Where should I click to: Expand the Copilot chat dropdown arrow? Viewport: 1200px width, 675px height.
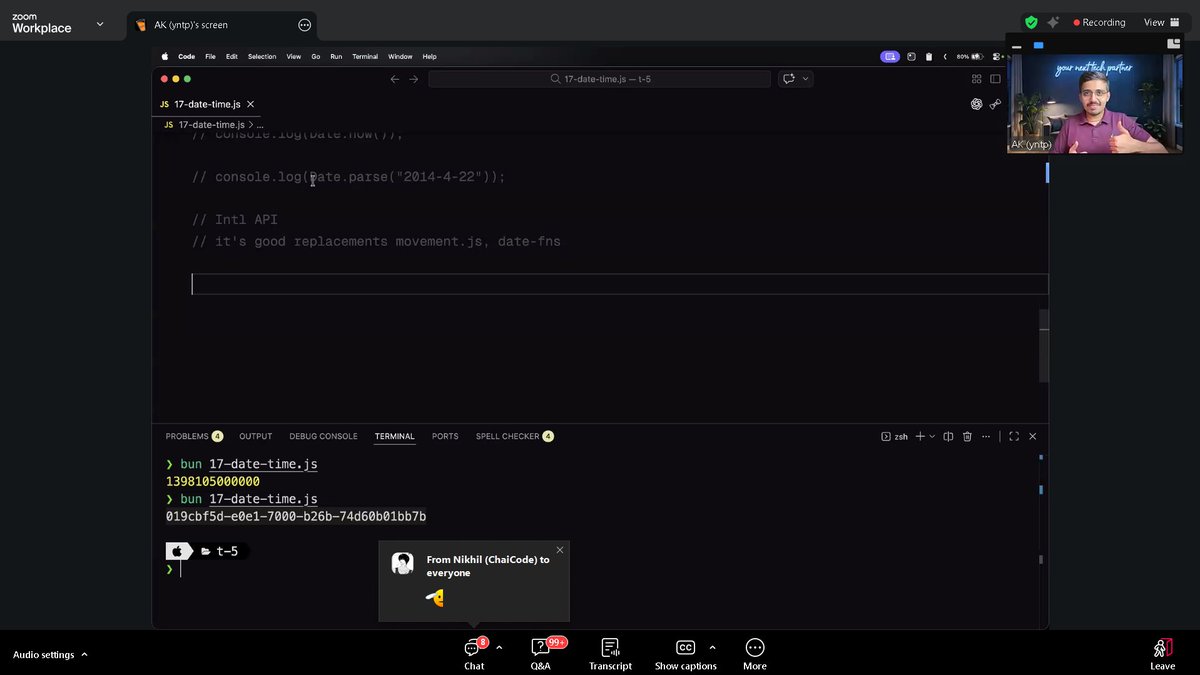coord(806,79)
